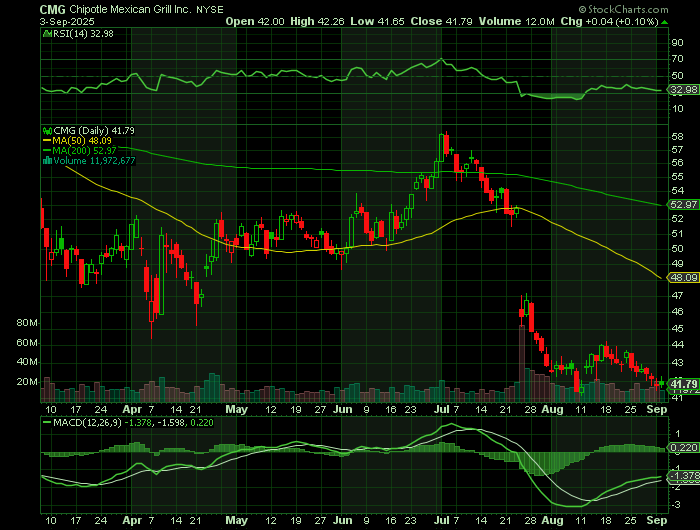Click the 90 level on the RSI axis
Screen dimensions: 700x530
(x=678, y=43)
